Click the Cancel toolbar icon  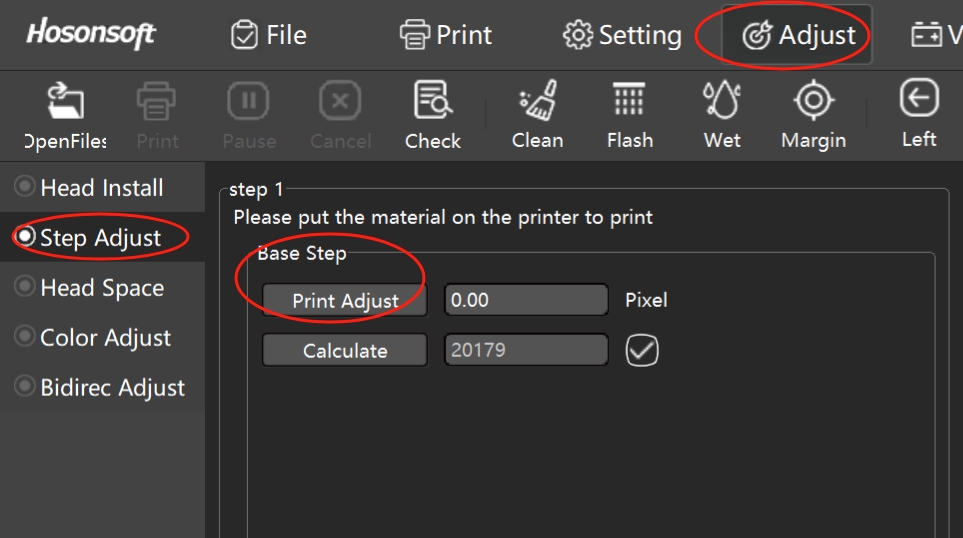340,103
